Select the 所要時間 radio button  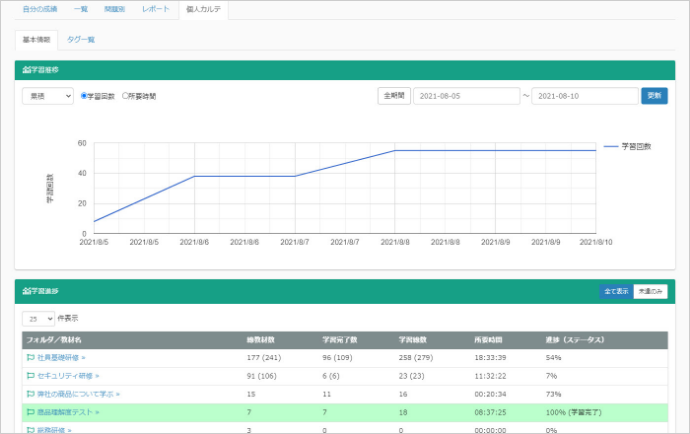(x=125, y=96)
